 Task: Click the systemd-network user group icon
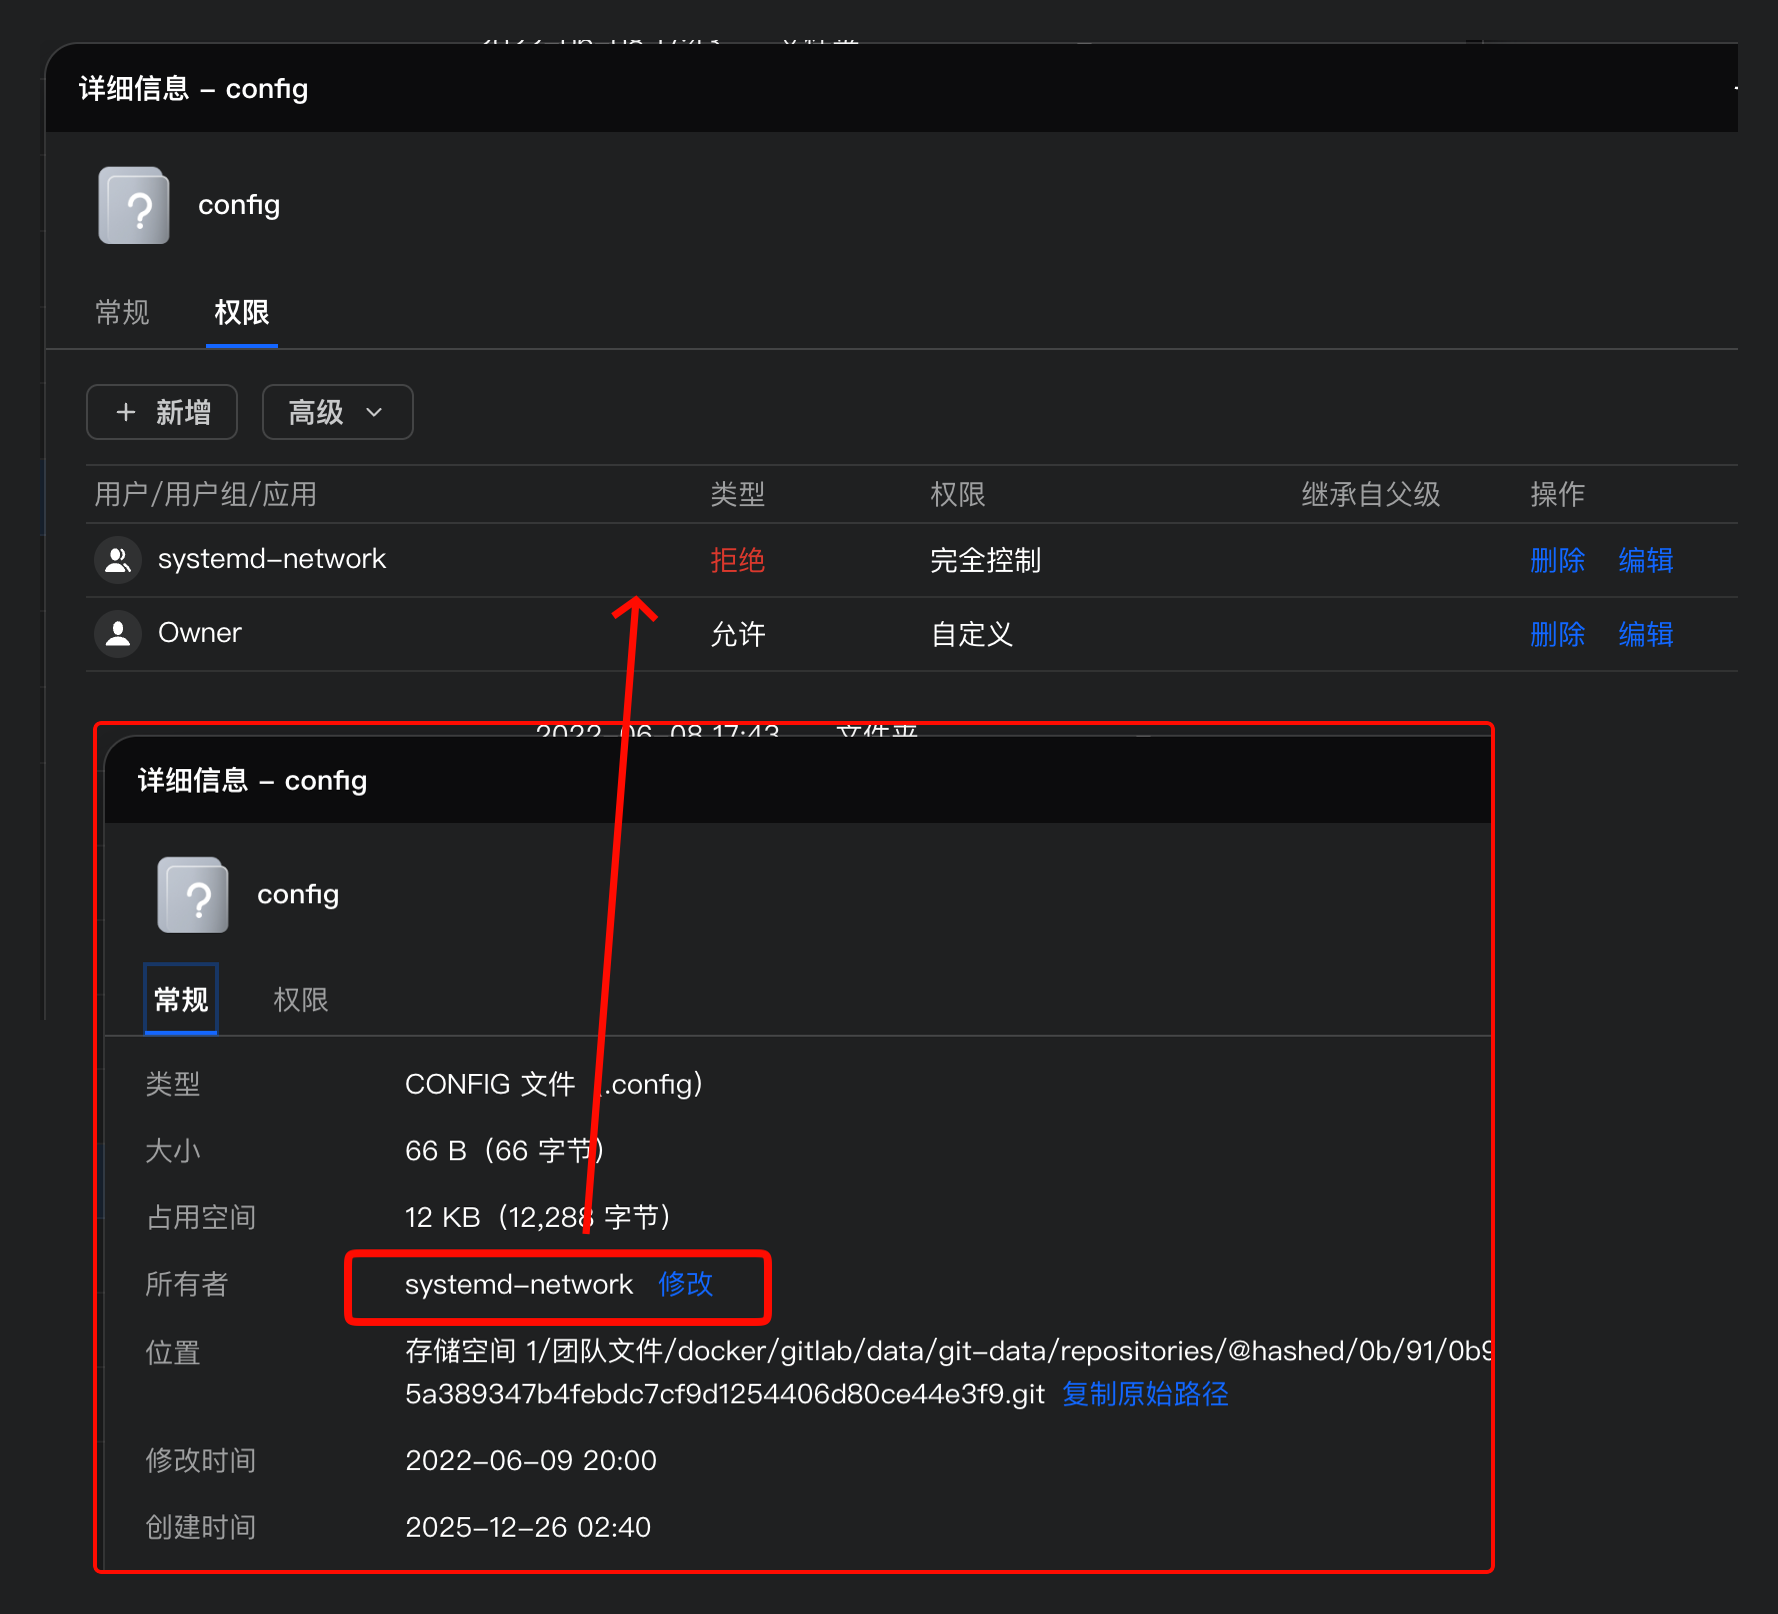click(118, 560)
